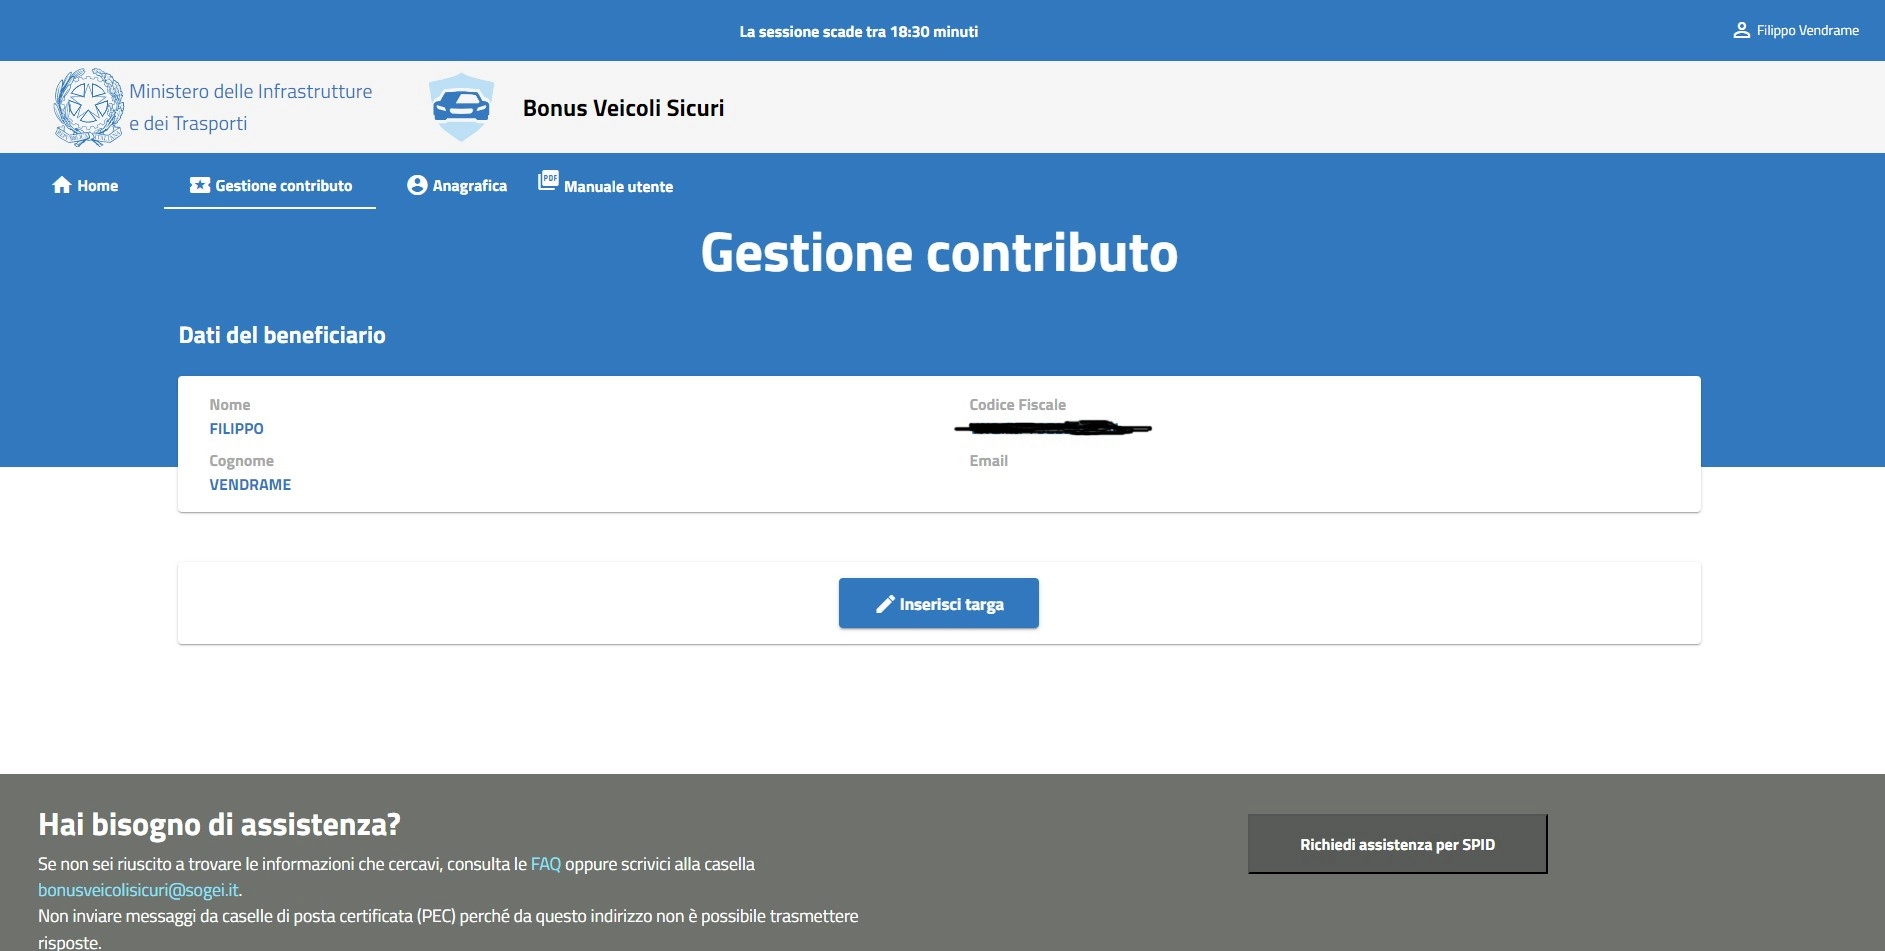The height and width of the screenshot is (951, 1885).
Task: Click the VENDRAME surname value
Action: click(x=250, y=485)
